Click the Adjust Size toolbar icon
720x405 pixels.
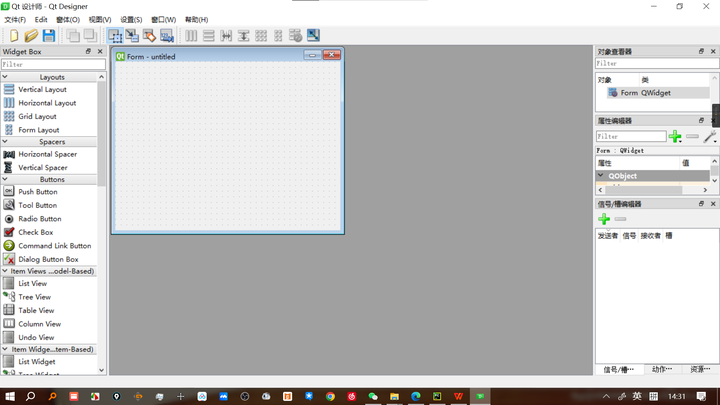(313, 35)
